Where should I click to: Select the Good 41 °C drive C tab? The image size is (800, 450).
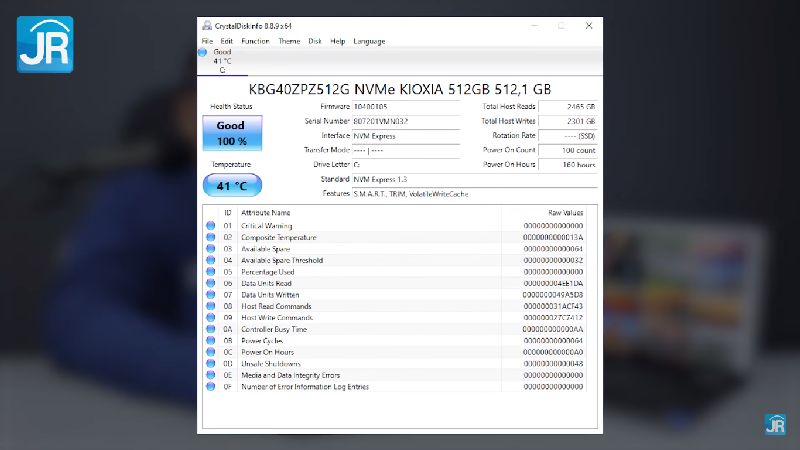coord(221,60)
